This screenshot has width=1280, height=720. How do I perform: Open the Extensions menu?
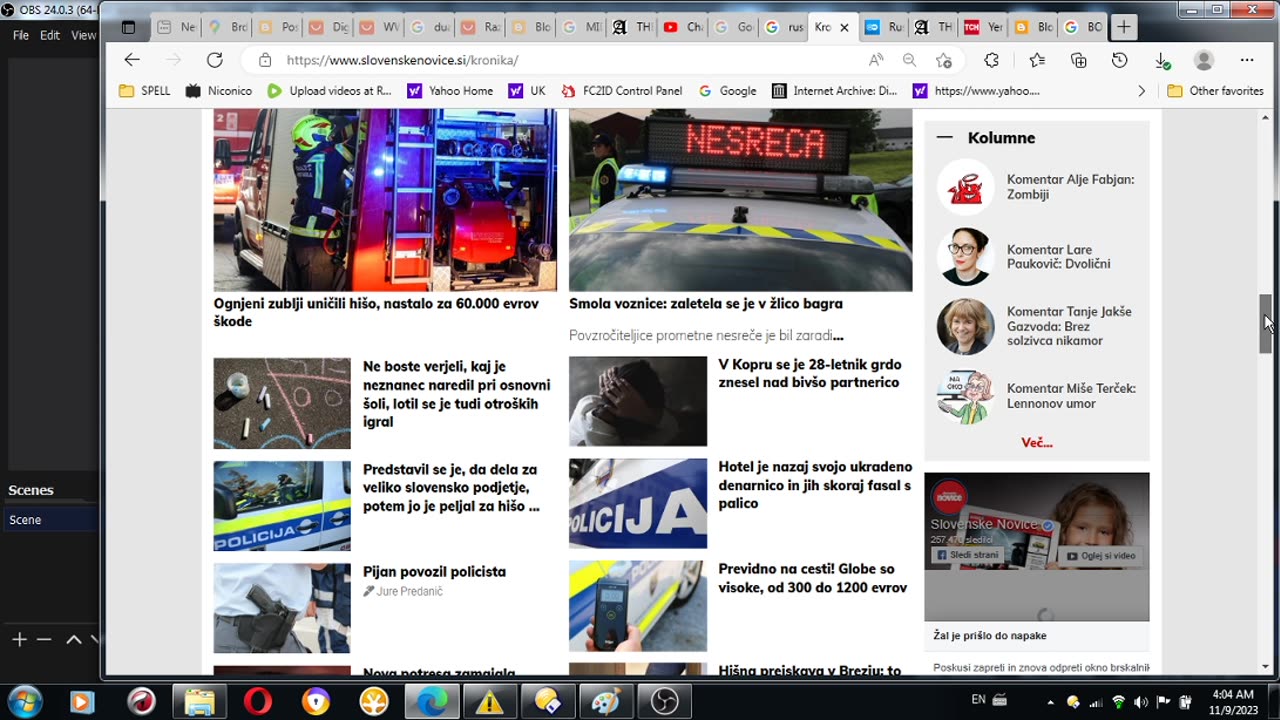pos(991,60)
